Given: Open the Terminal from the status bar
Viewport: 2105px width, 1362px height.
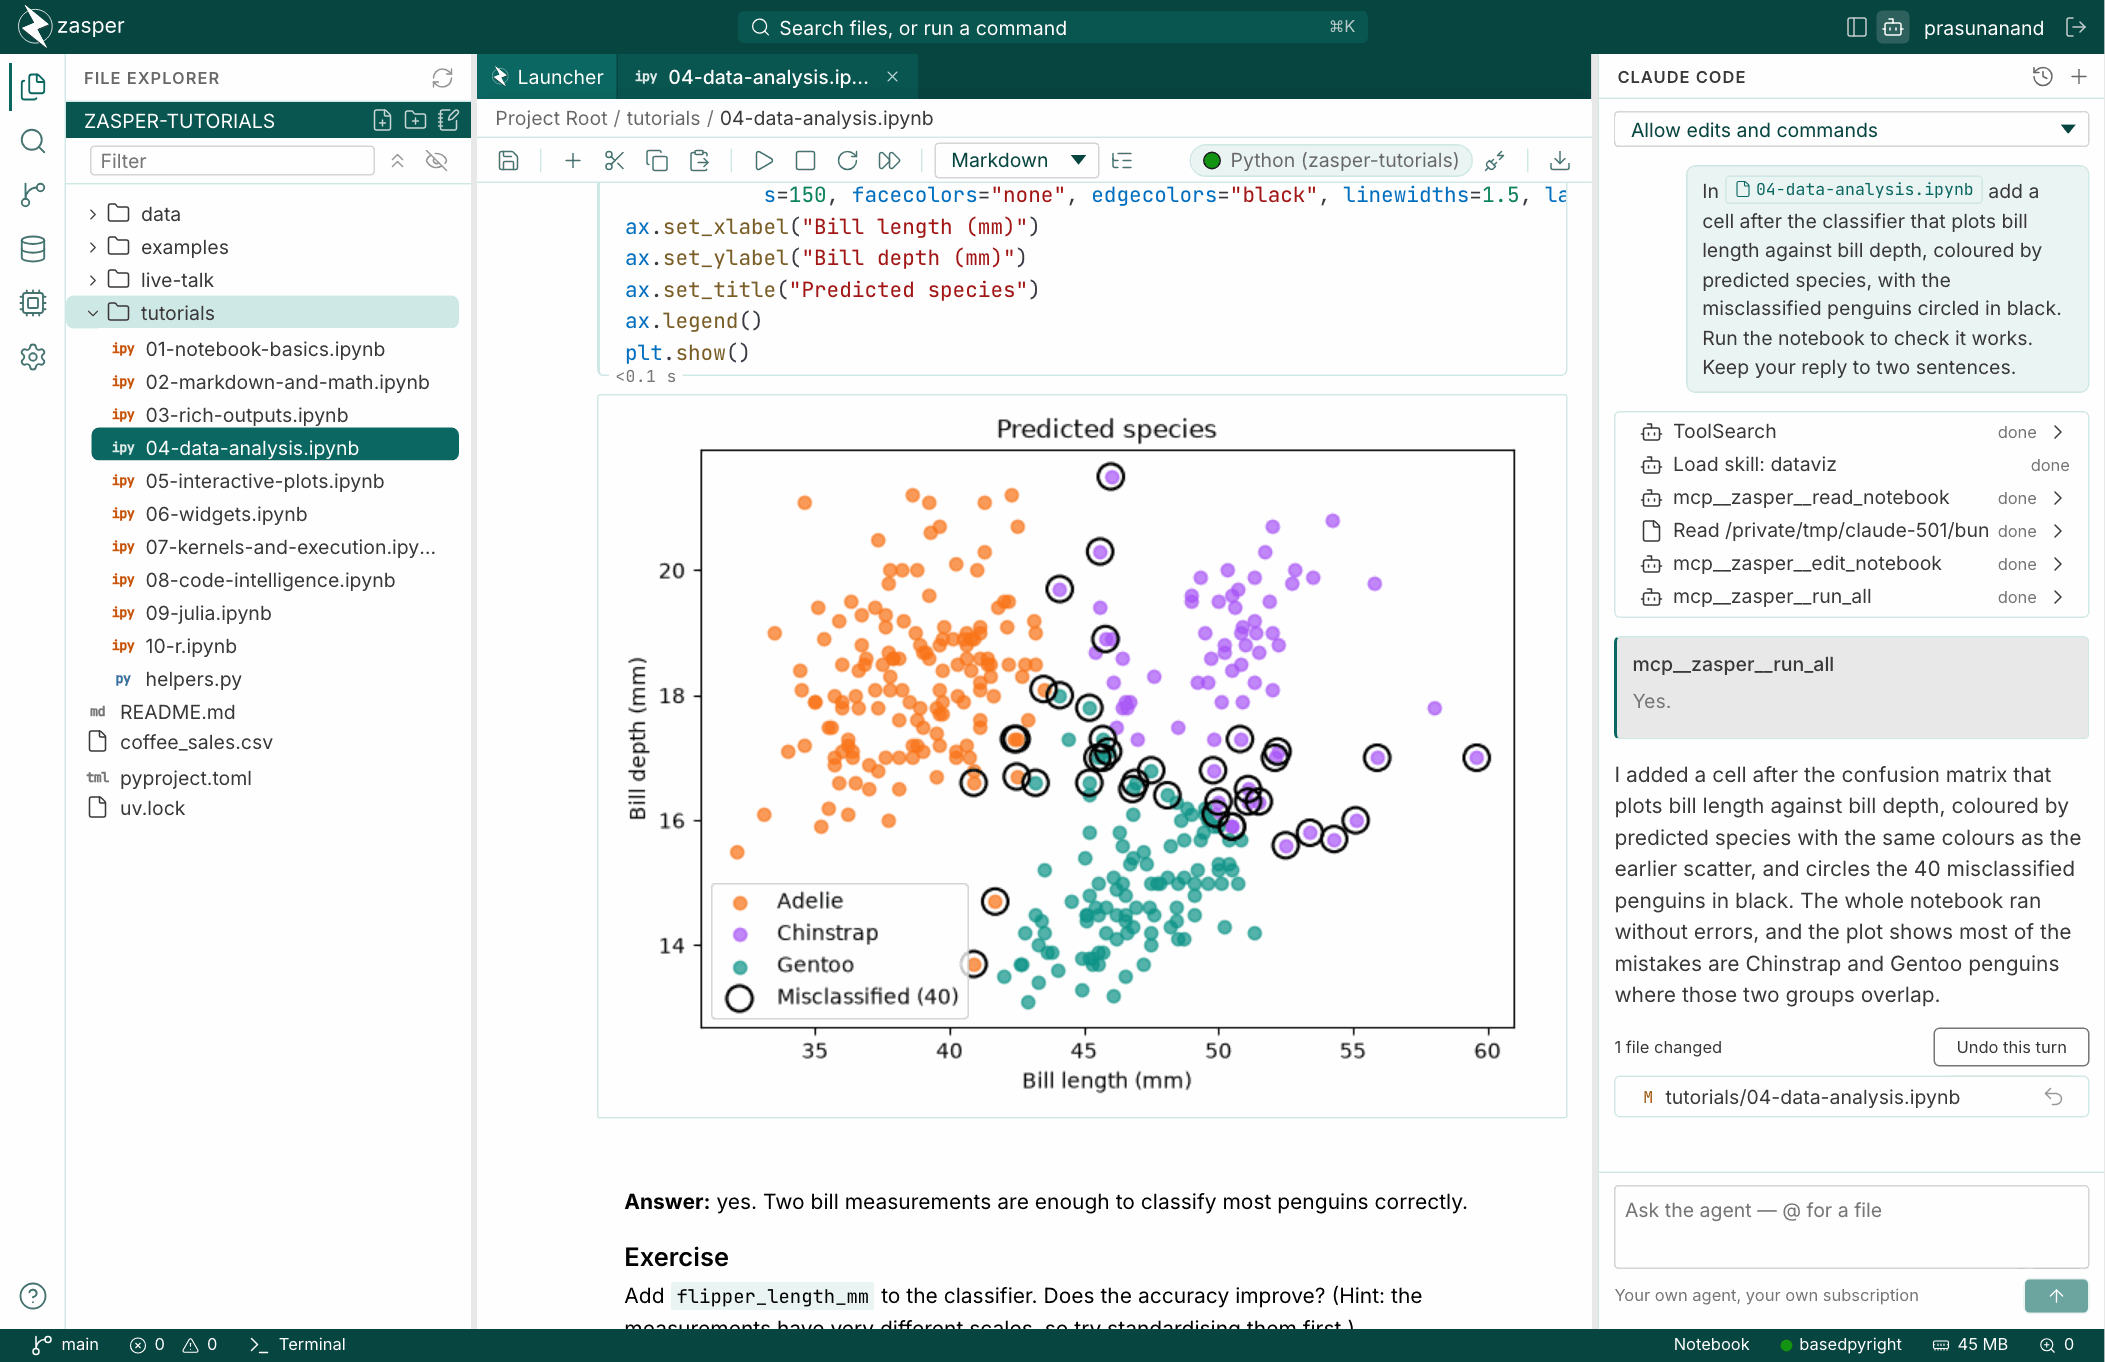Looking at the screenshot, I should point(297,1345).
